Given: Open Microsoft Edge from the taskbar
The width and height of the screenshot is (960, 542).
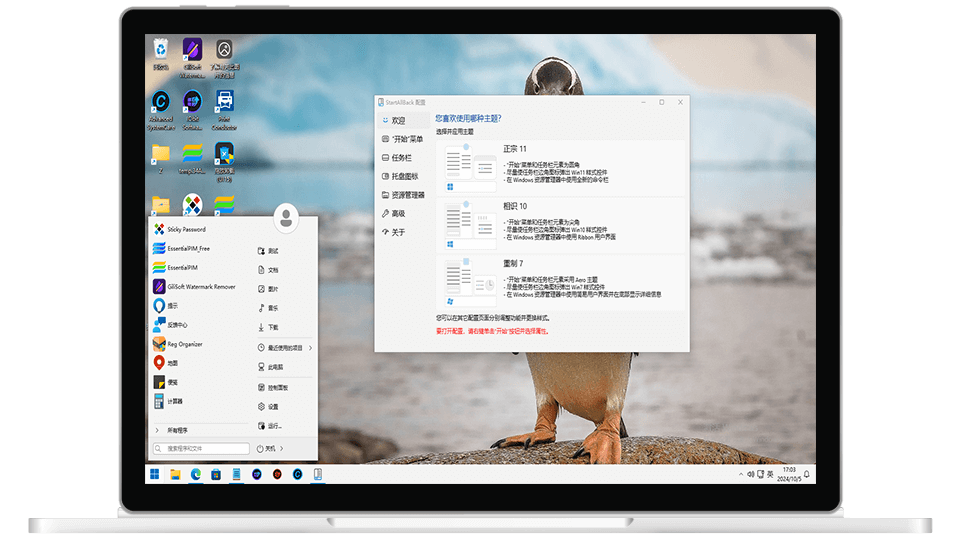Looking at the screenshot, I should 196,473.
